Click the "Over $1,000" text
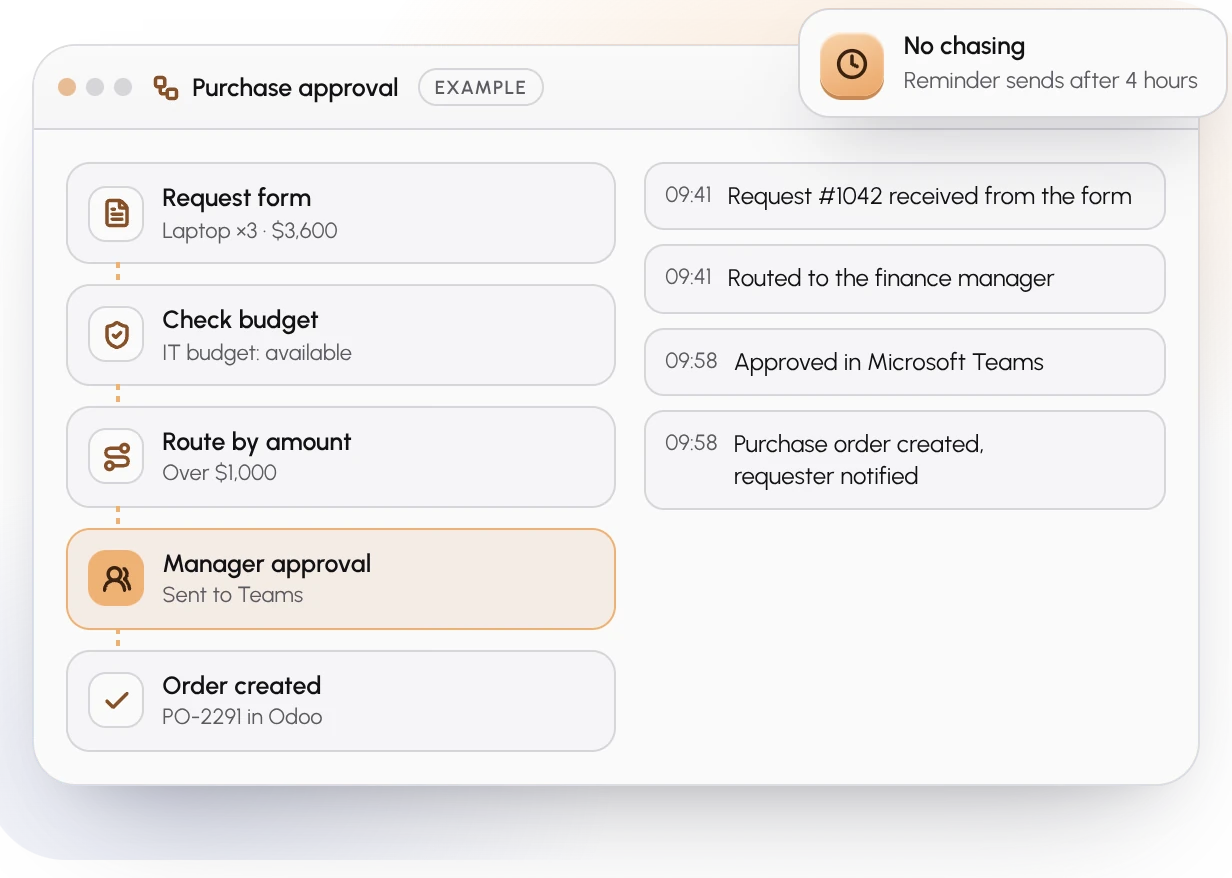Viewport: 1232px width, 878px height. point(220,473)
